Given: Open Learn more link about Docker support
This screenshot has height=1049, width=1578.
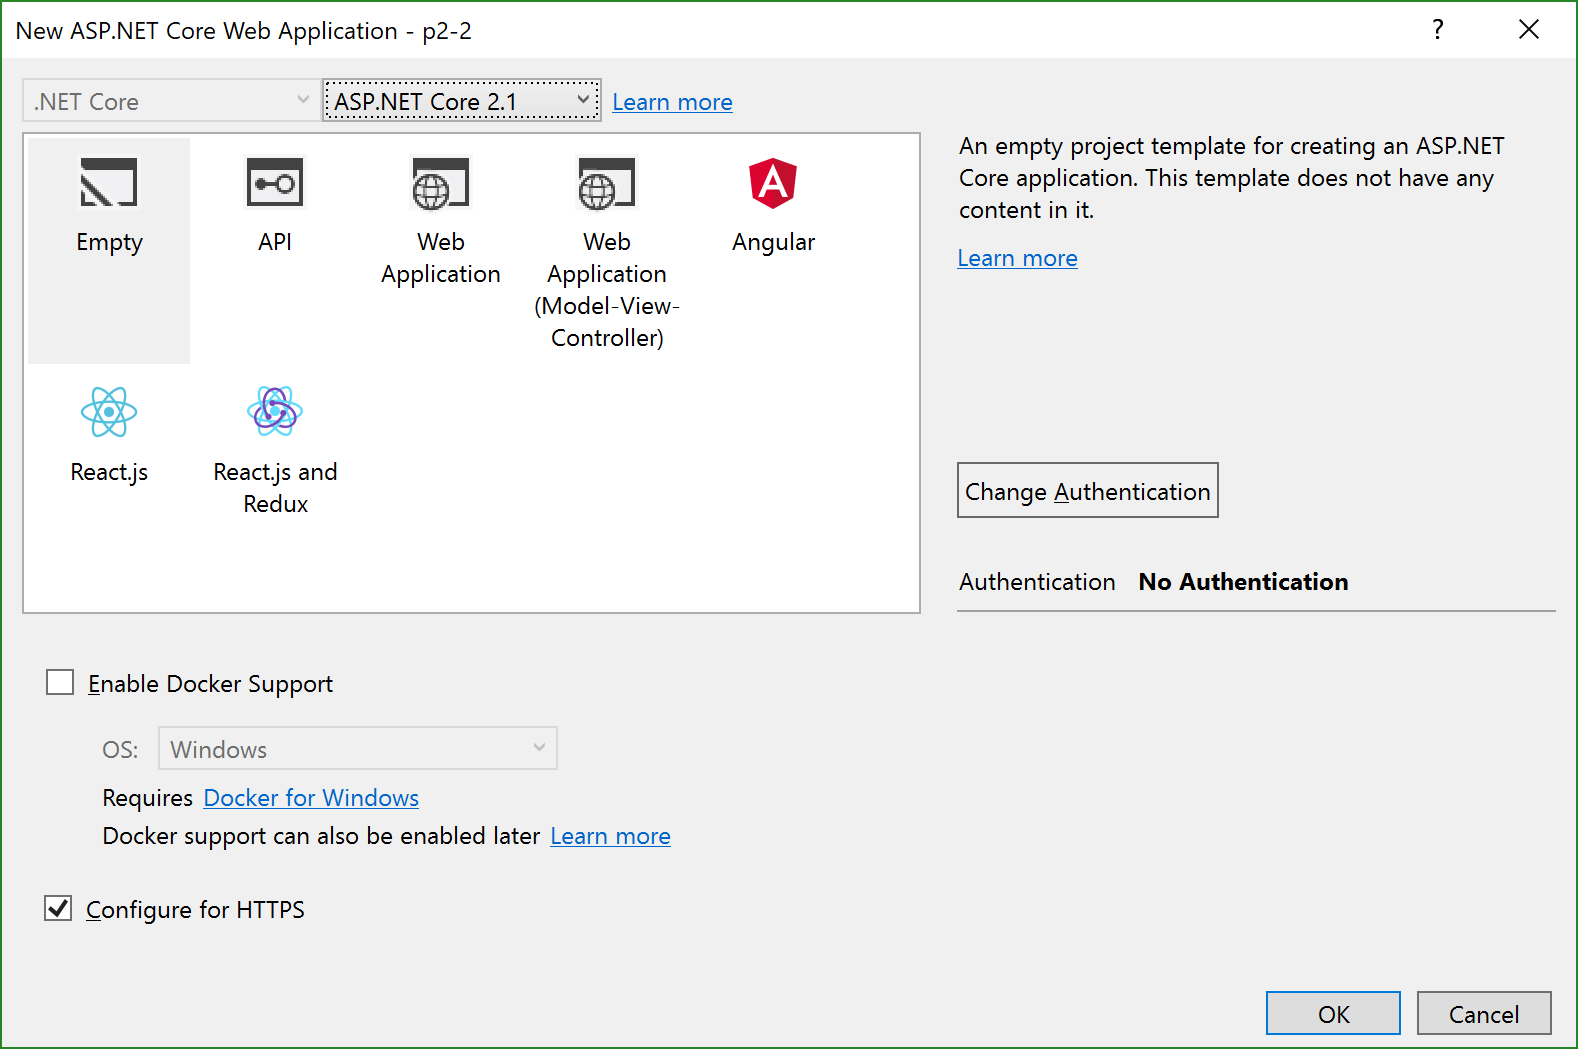Looking at the screenshot, I should [x=610, y=836].
